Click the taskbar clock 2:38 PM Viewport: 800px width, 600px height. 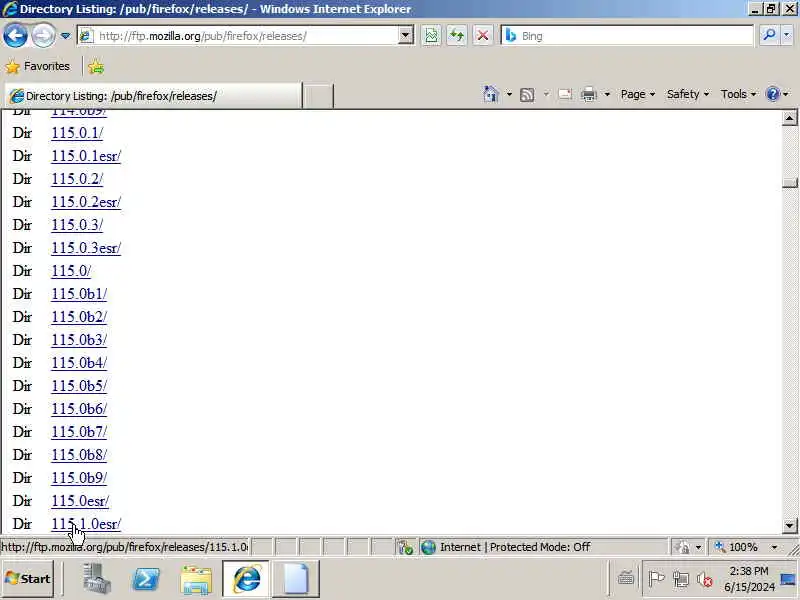pos(749,571)
